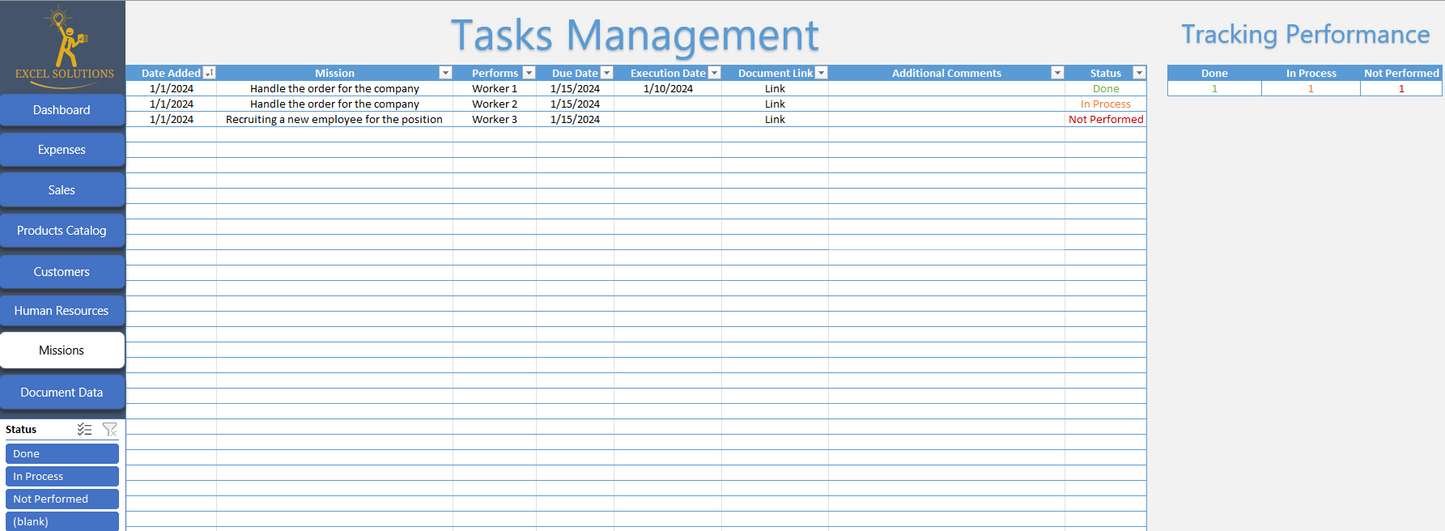Clear the Status slicer filter icon
Screen dimensions: 1445x531
pyautogui.click(x=110, y=429)
